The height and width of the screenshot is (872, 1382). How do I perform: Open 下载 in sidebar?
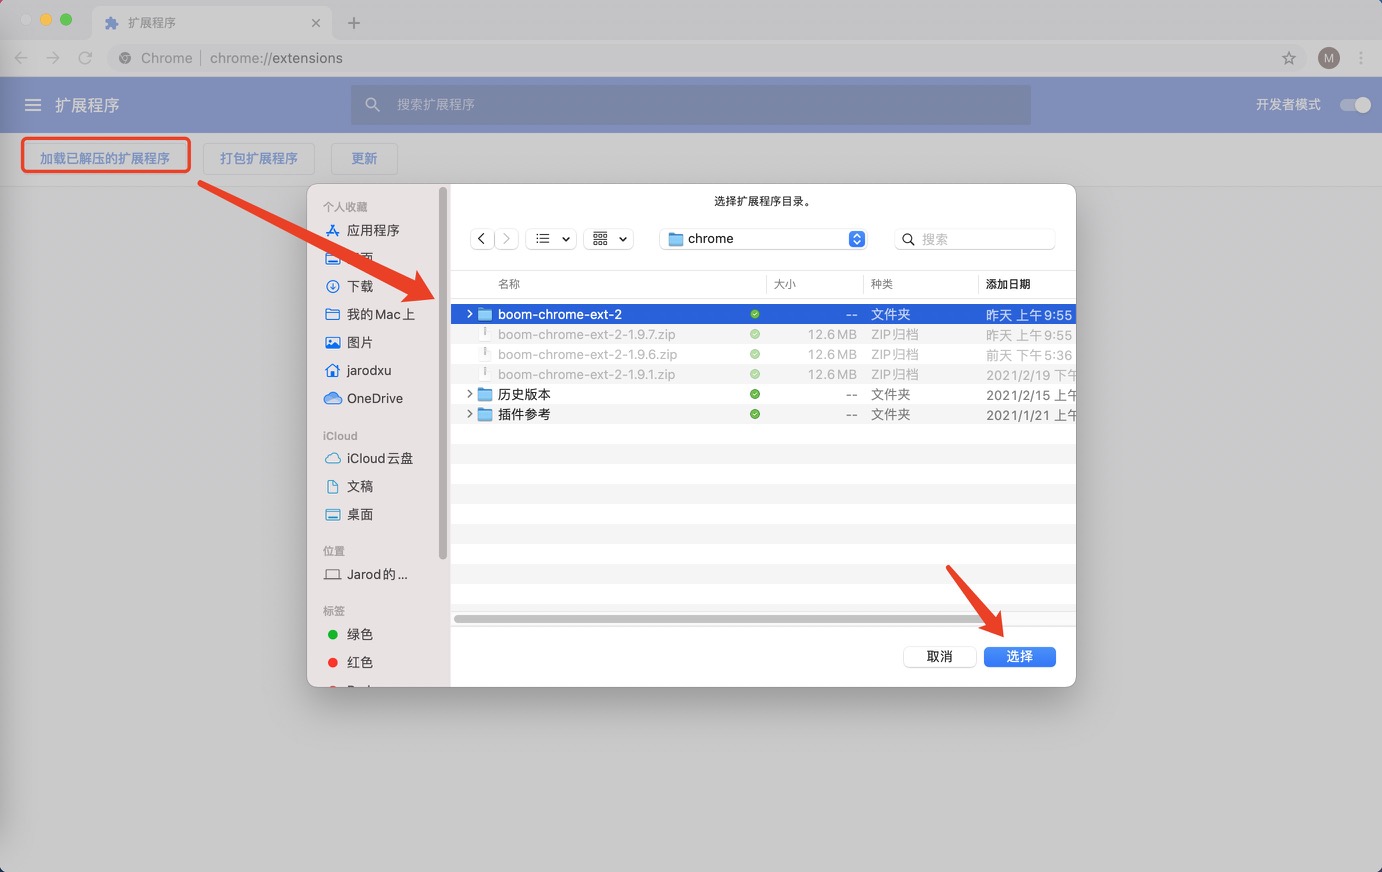point(350,286)
